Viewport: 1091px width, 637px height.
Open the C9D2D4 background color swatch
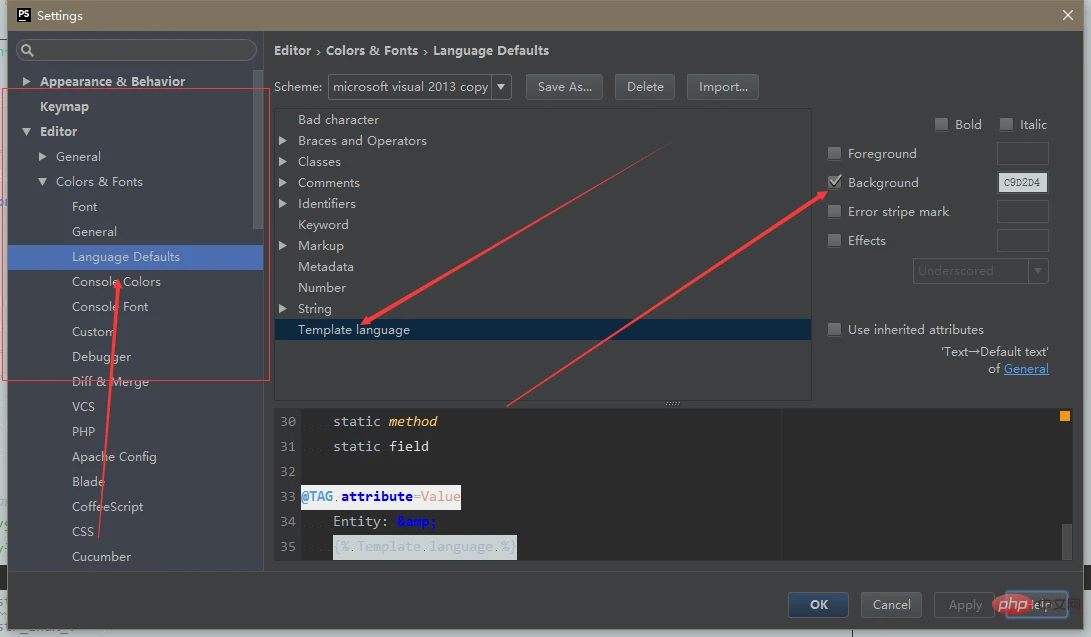[x=1022, y=182]
